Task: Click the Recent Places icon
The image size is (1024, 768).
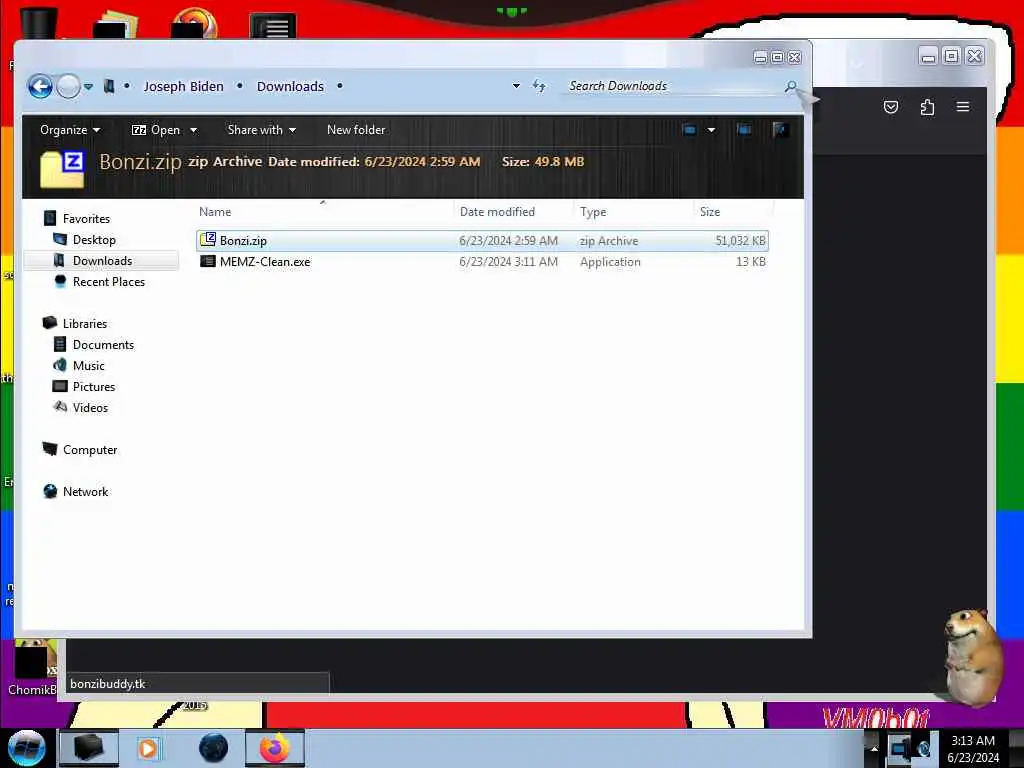Action: (60, 281)
